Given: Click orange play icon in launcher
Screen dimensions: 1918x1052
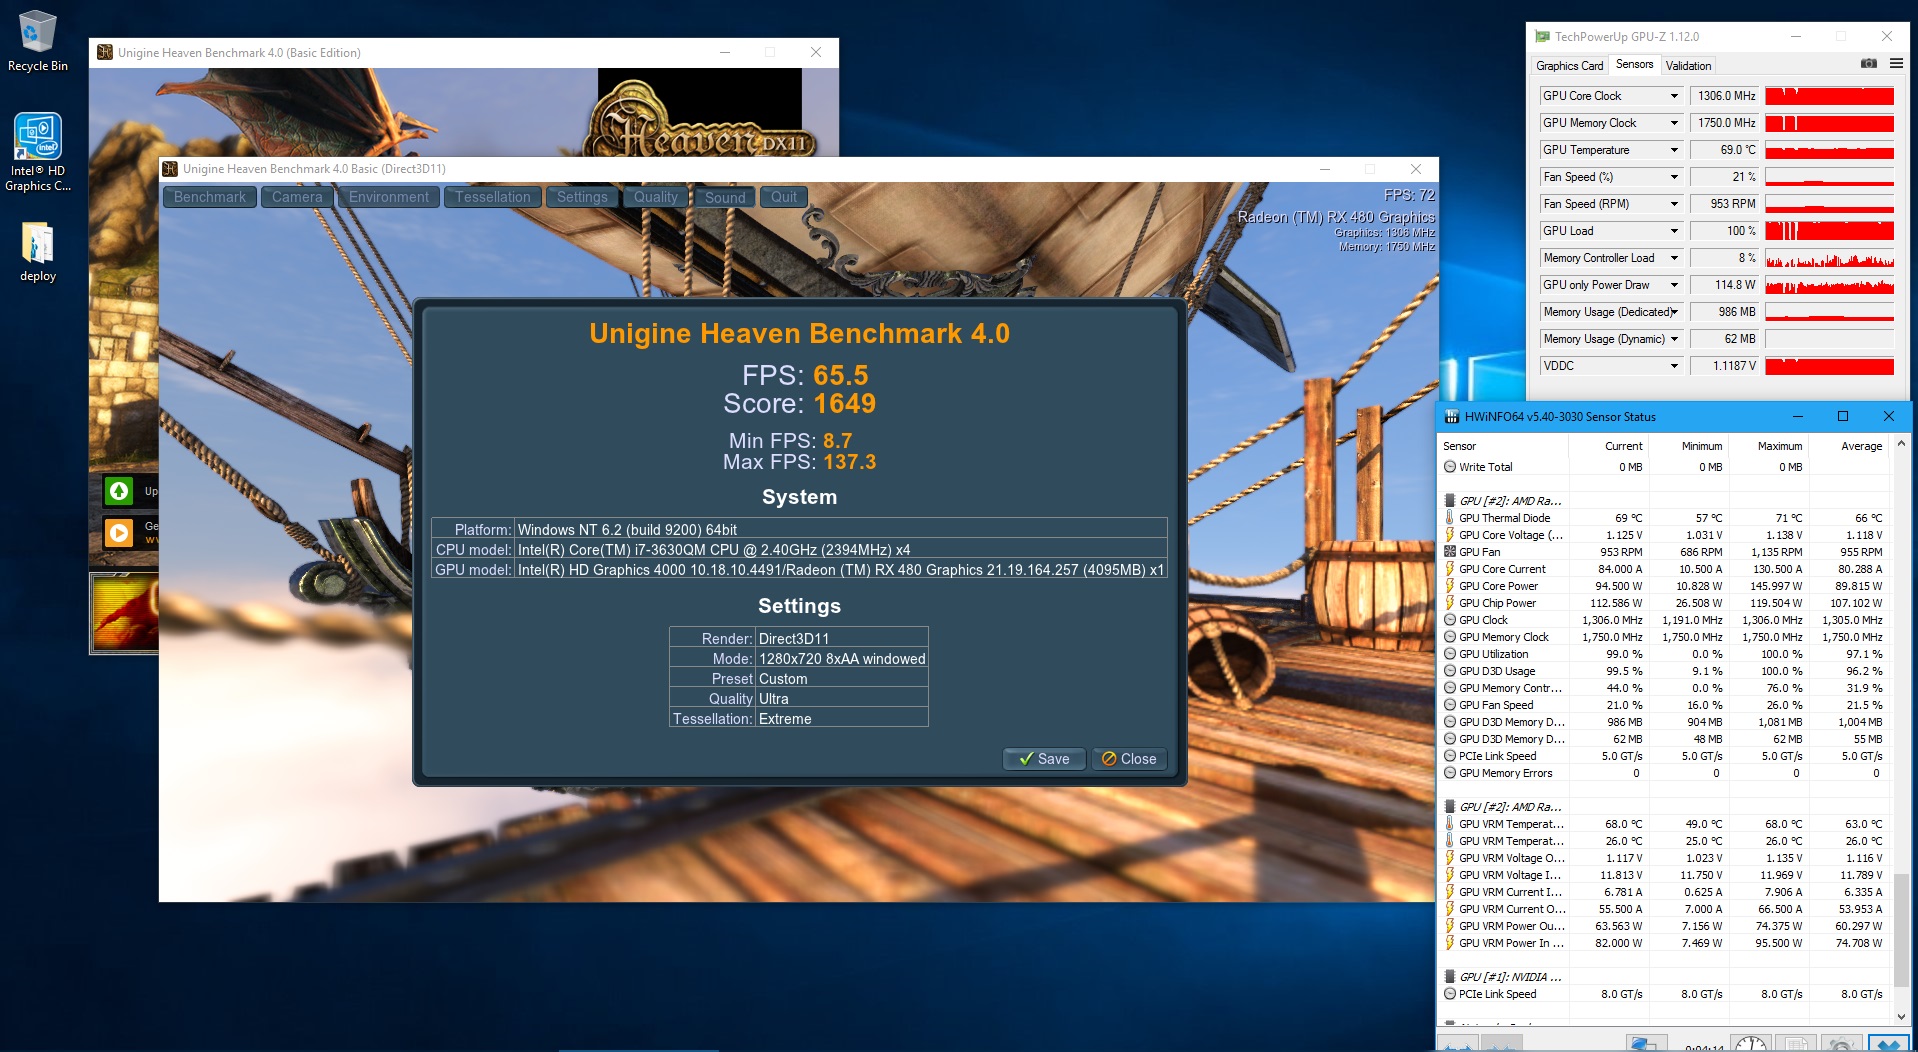Looking at the screenshot, I should 119,533.
